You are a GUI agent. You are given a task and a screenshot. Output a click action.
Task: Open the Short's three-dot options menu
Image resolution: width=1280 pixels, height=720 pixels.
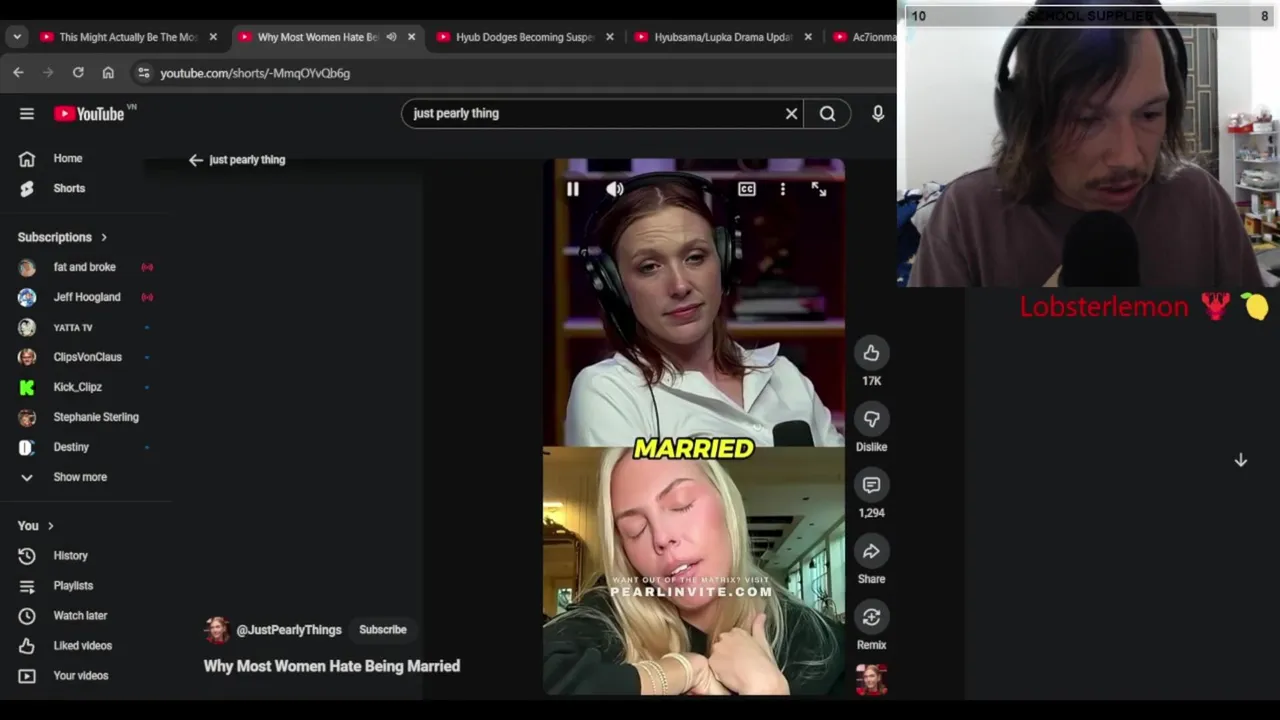tap(783, 189)
